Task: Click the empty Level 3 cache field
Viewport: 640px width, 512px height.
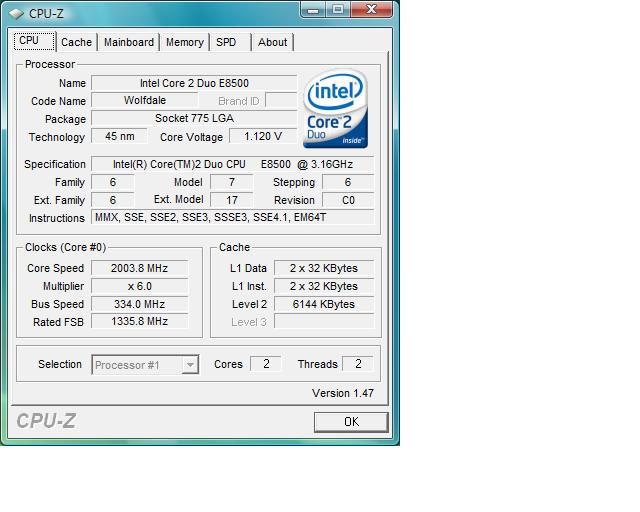Action: 324,321
